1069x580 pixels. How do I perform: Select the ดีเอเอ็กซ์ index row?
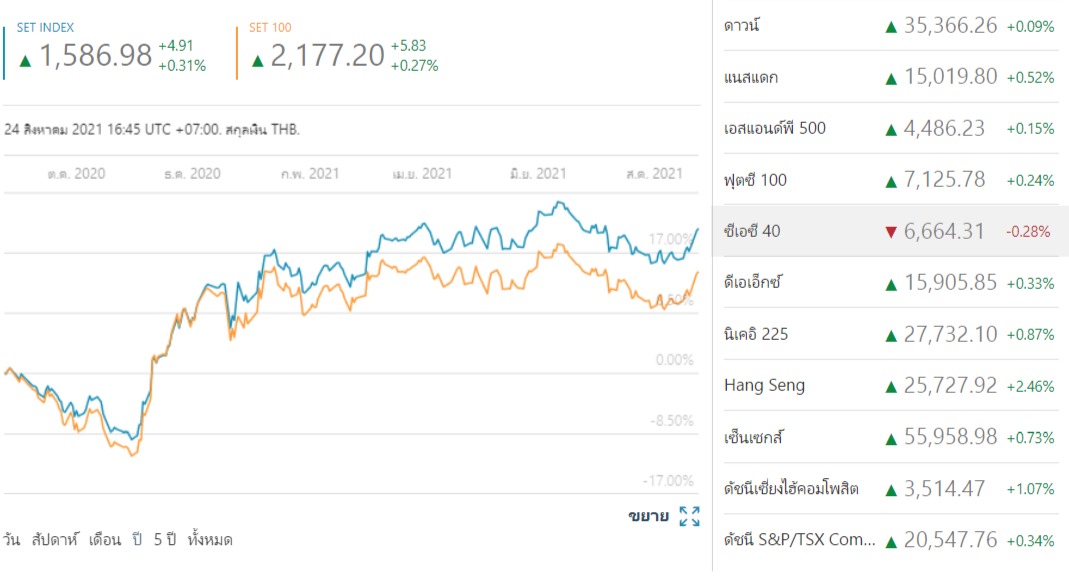(x=753, y=283)
